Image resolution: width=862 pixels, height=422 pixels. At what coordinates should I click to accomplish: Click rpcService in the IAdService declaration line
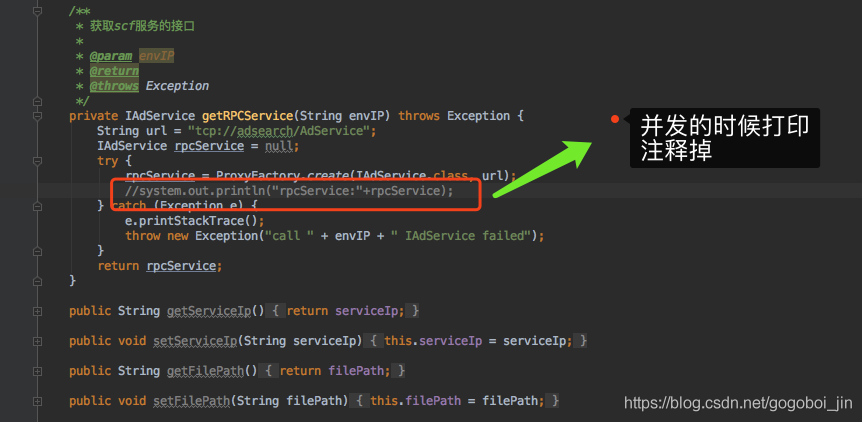tap(209, 146)
